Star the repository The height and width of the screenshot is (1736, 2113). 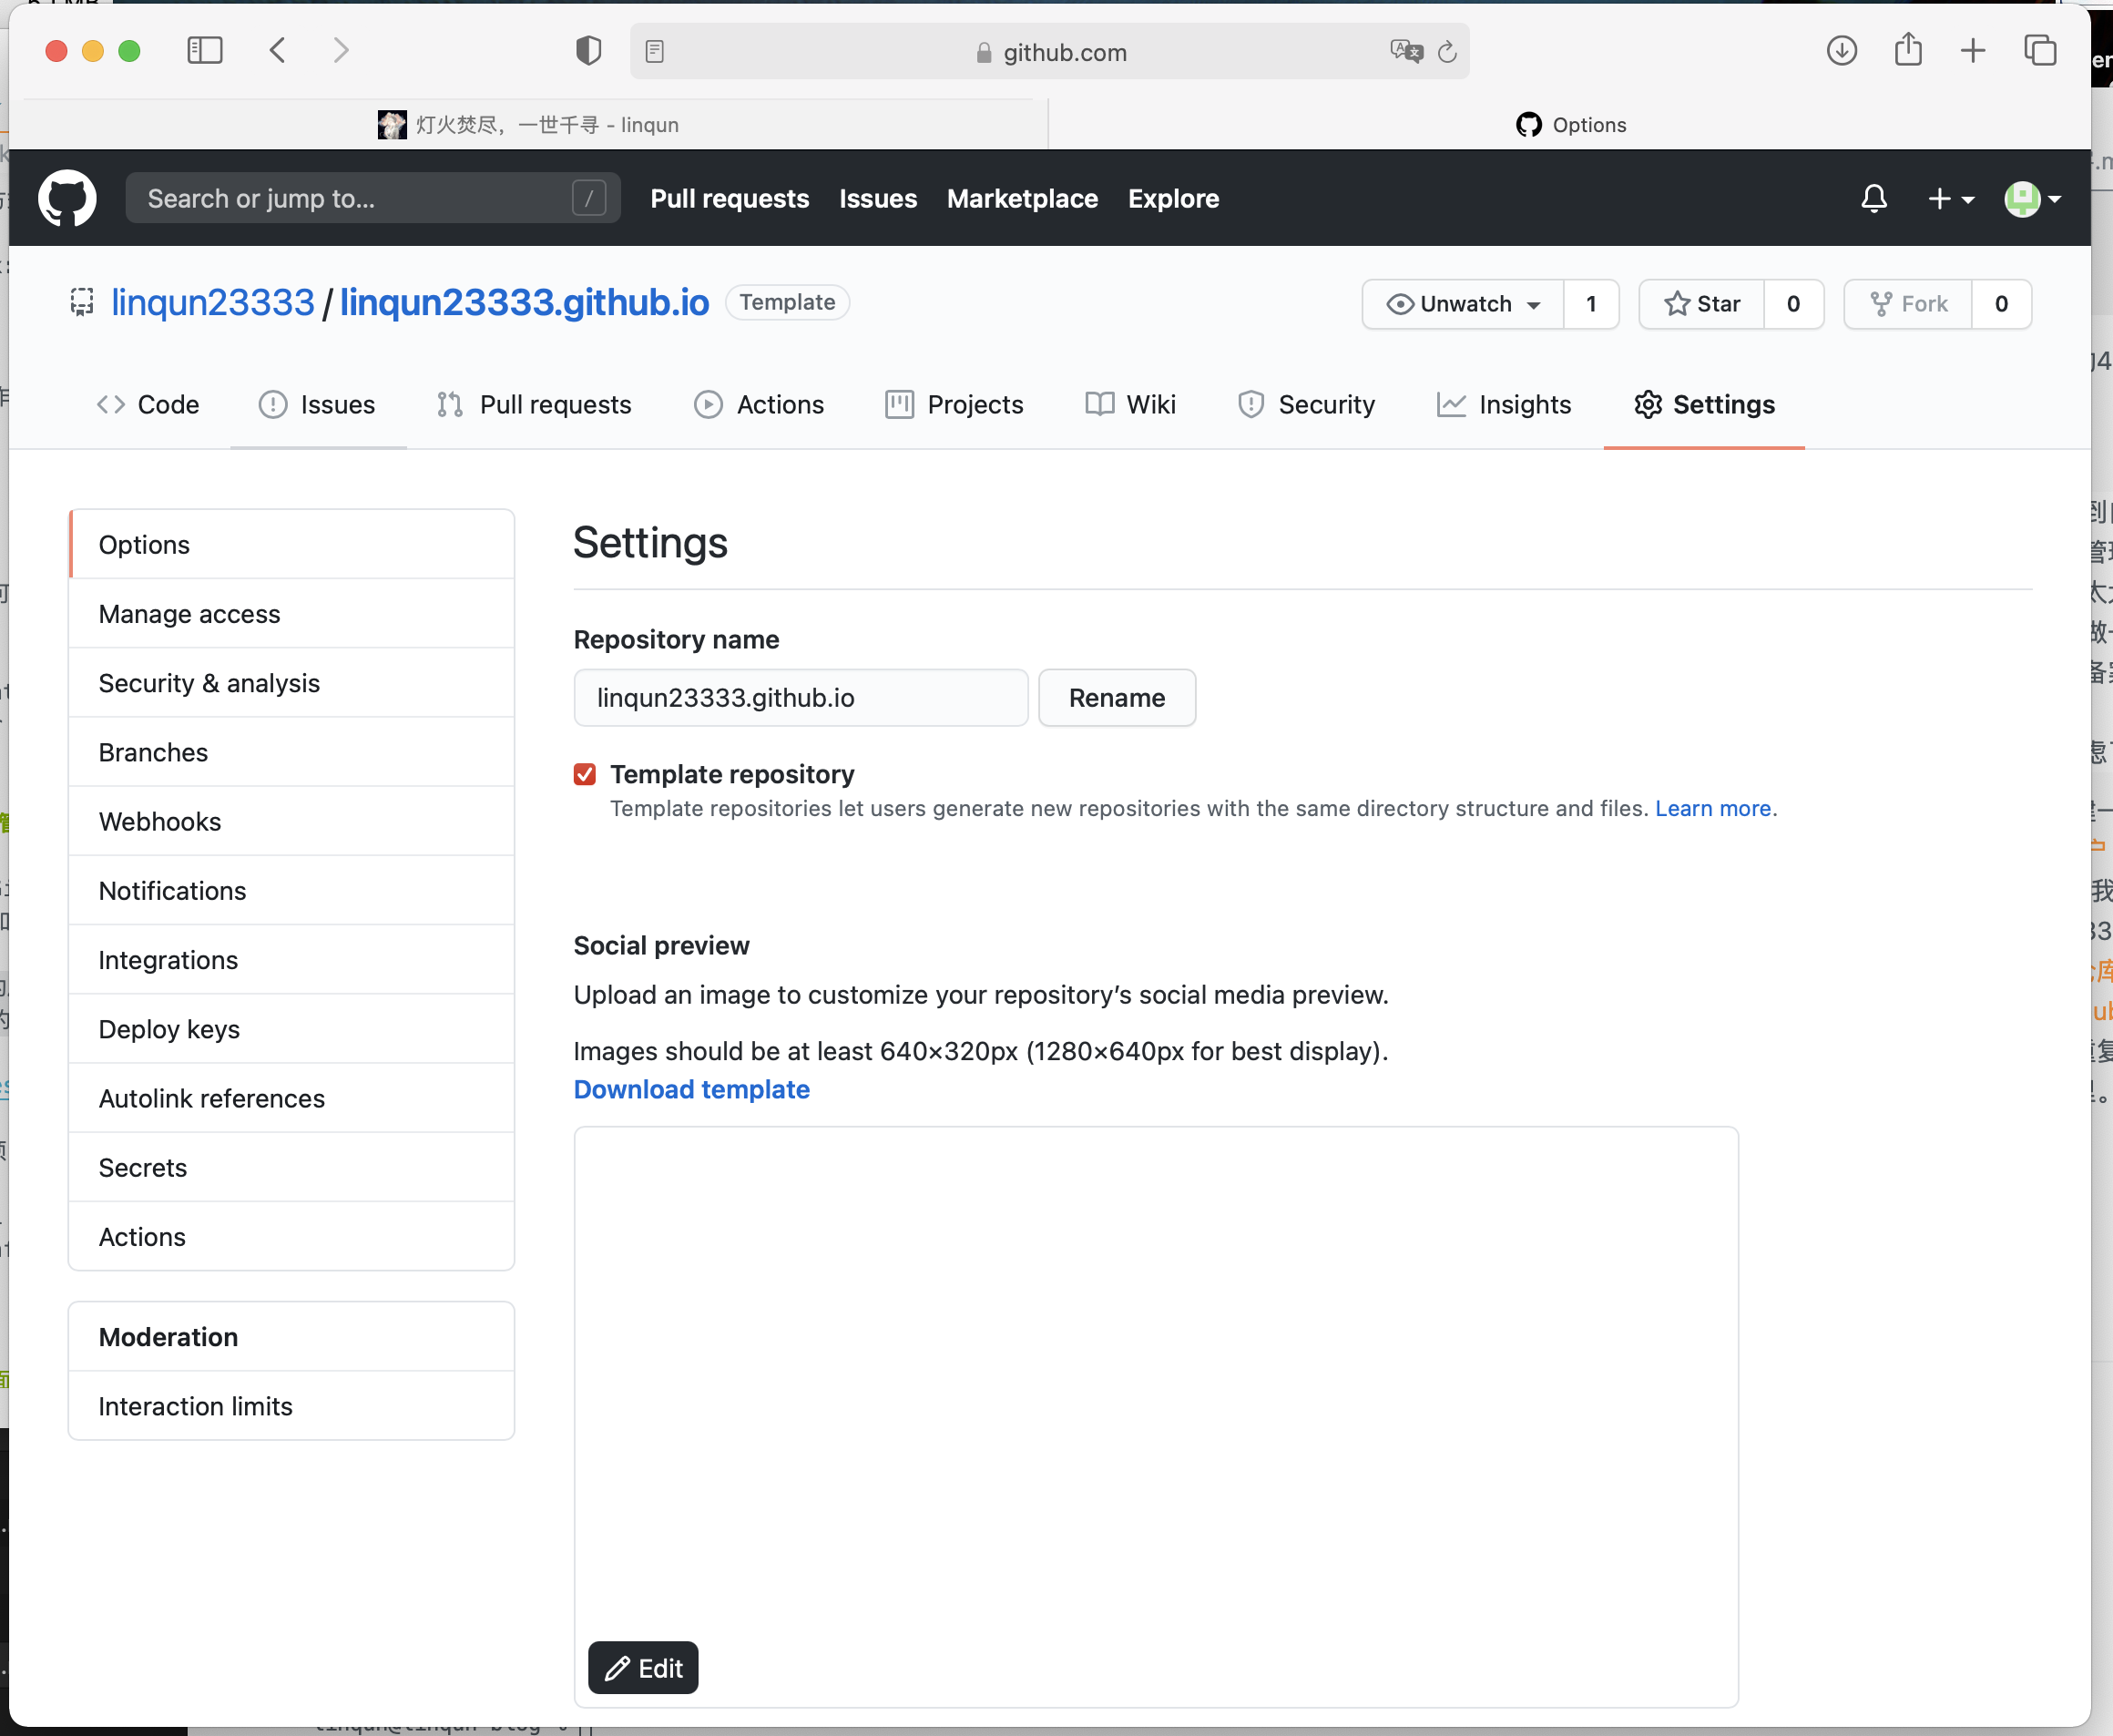[1702, 304]
